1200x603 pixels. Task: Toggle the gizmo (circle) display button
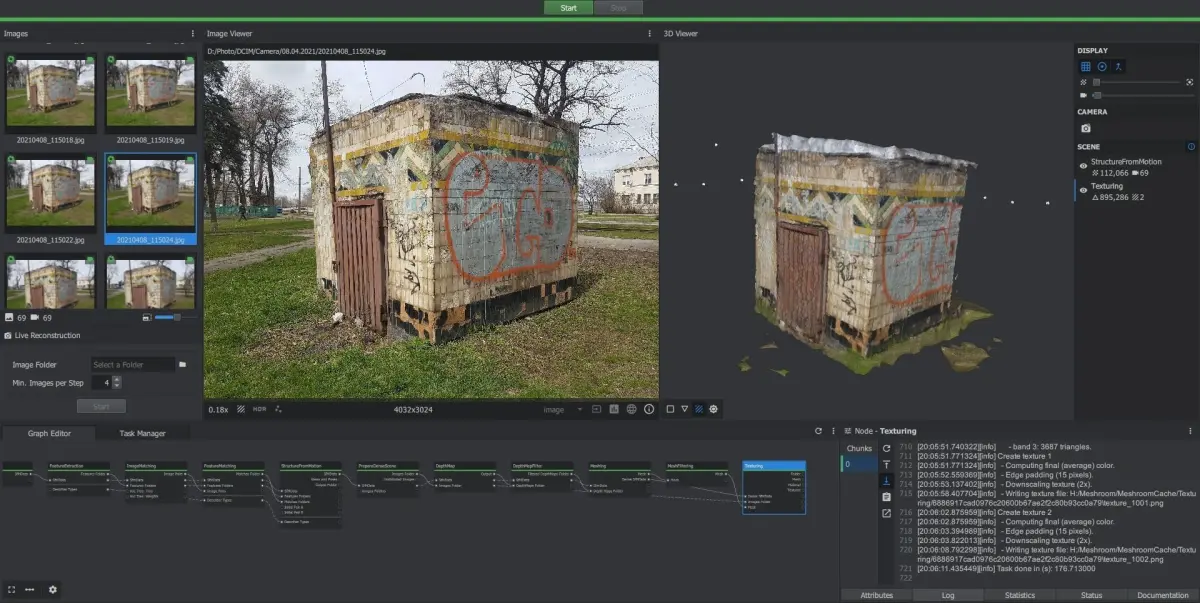[1102, 66]
